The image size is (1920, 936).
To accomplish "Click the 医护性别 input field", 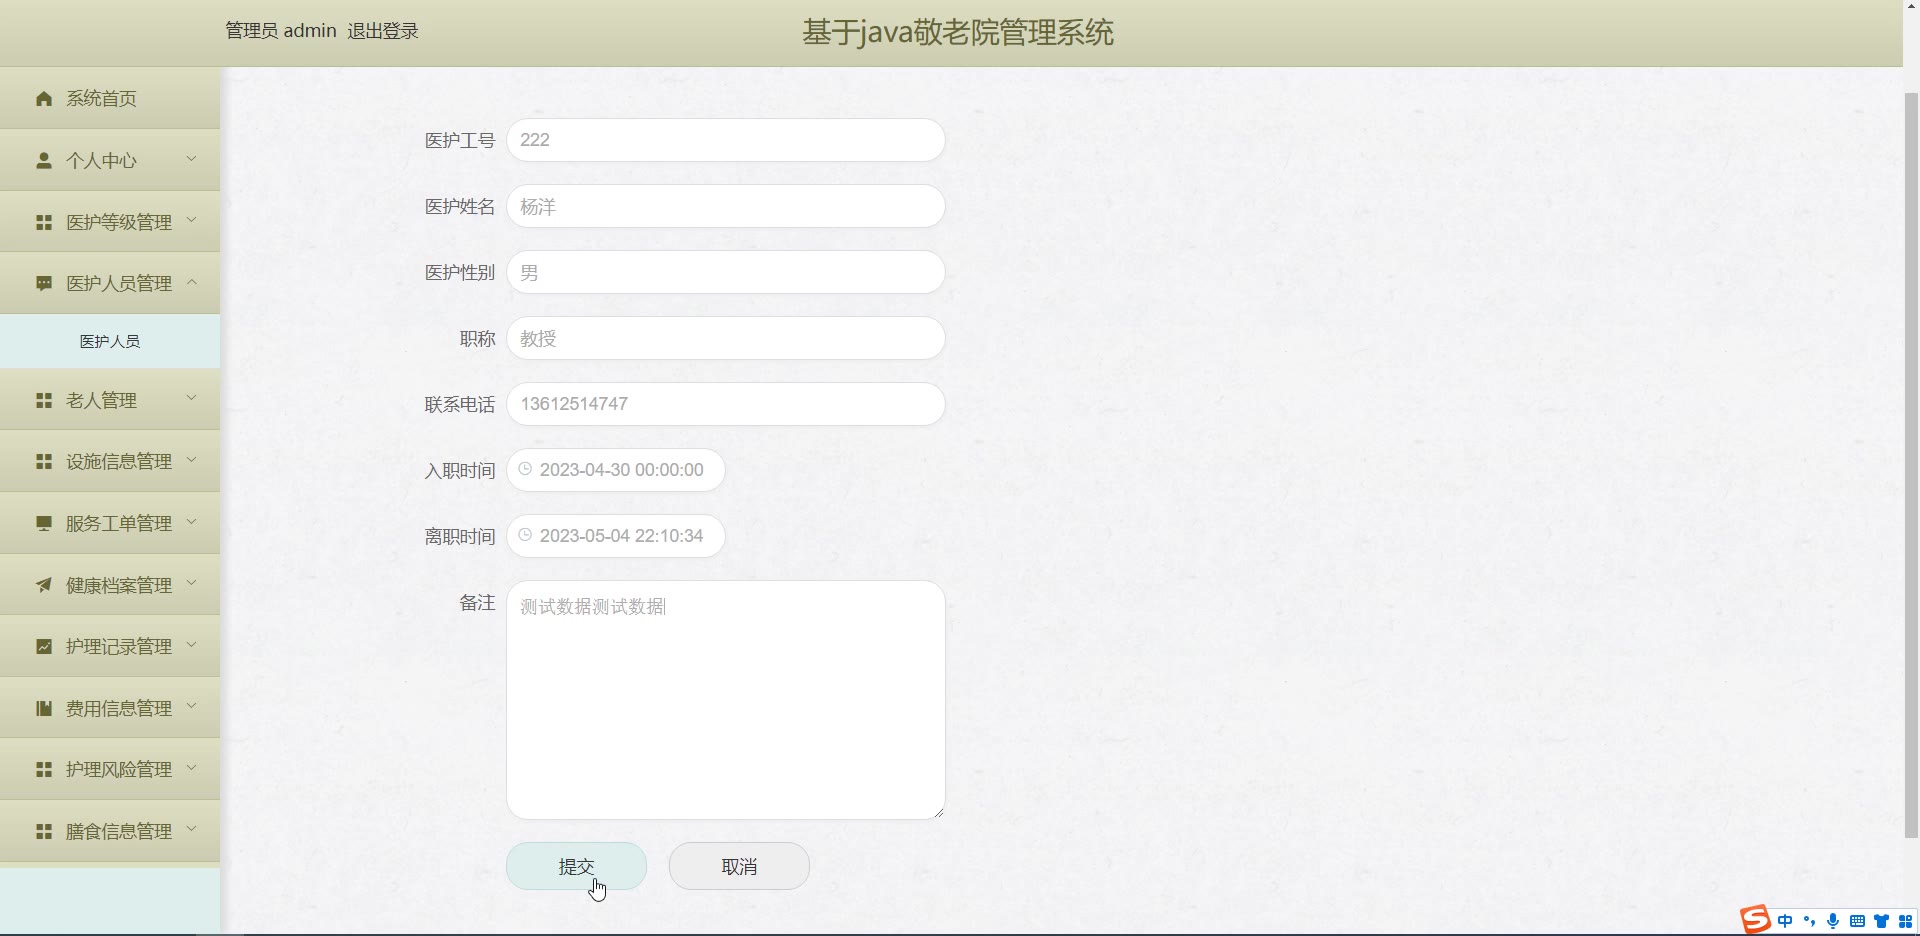I will tap(726, 272).
